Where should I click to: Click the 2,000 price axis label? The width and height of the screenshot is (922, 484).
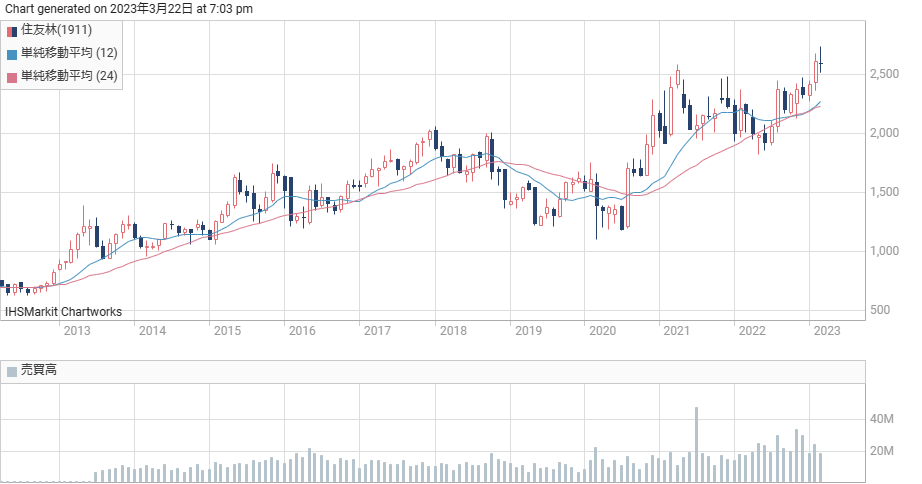pyautogui.click(x=885, y=133)
